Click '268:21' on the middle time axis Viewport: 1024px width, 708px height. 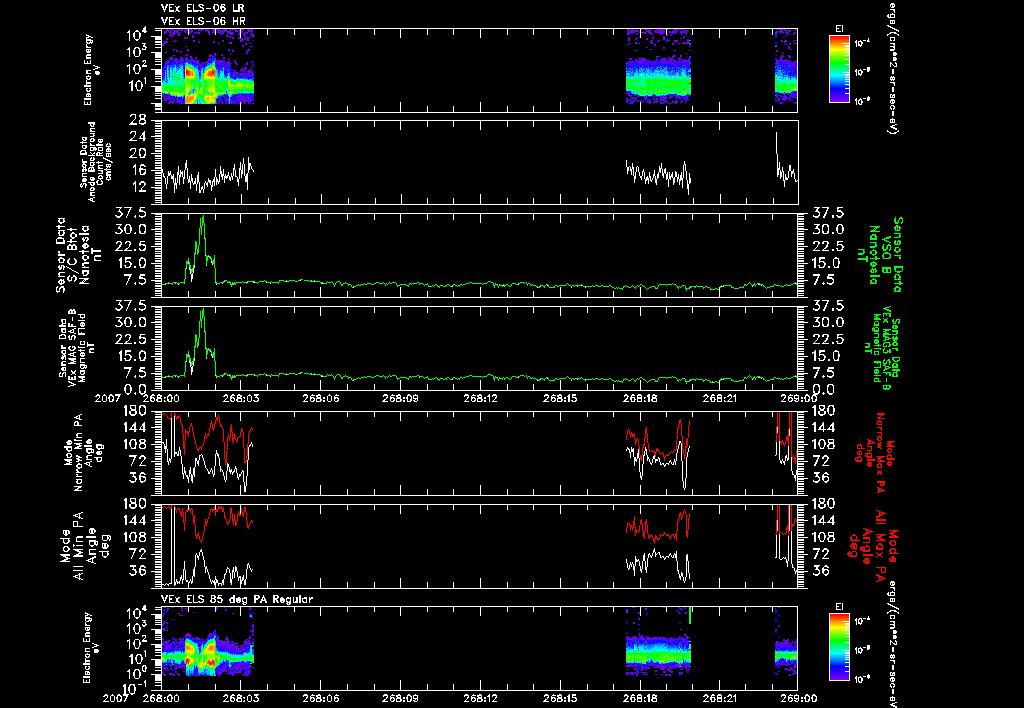[x=719, y=398]
